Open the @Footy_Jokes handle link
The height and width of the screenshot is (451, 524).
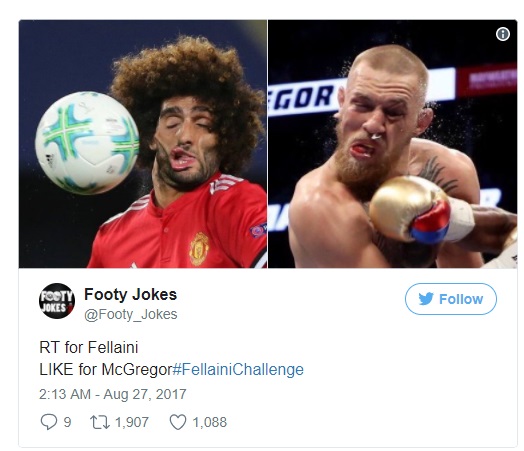click(x=131, y=314)
